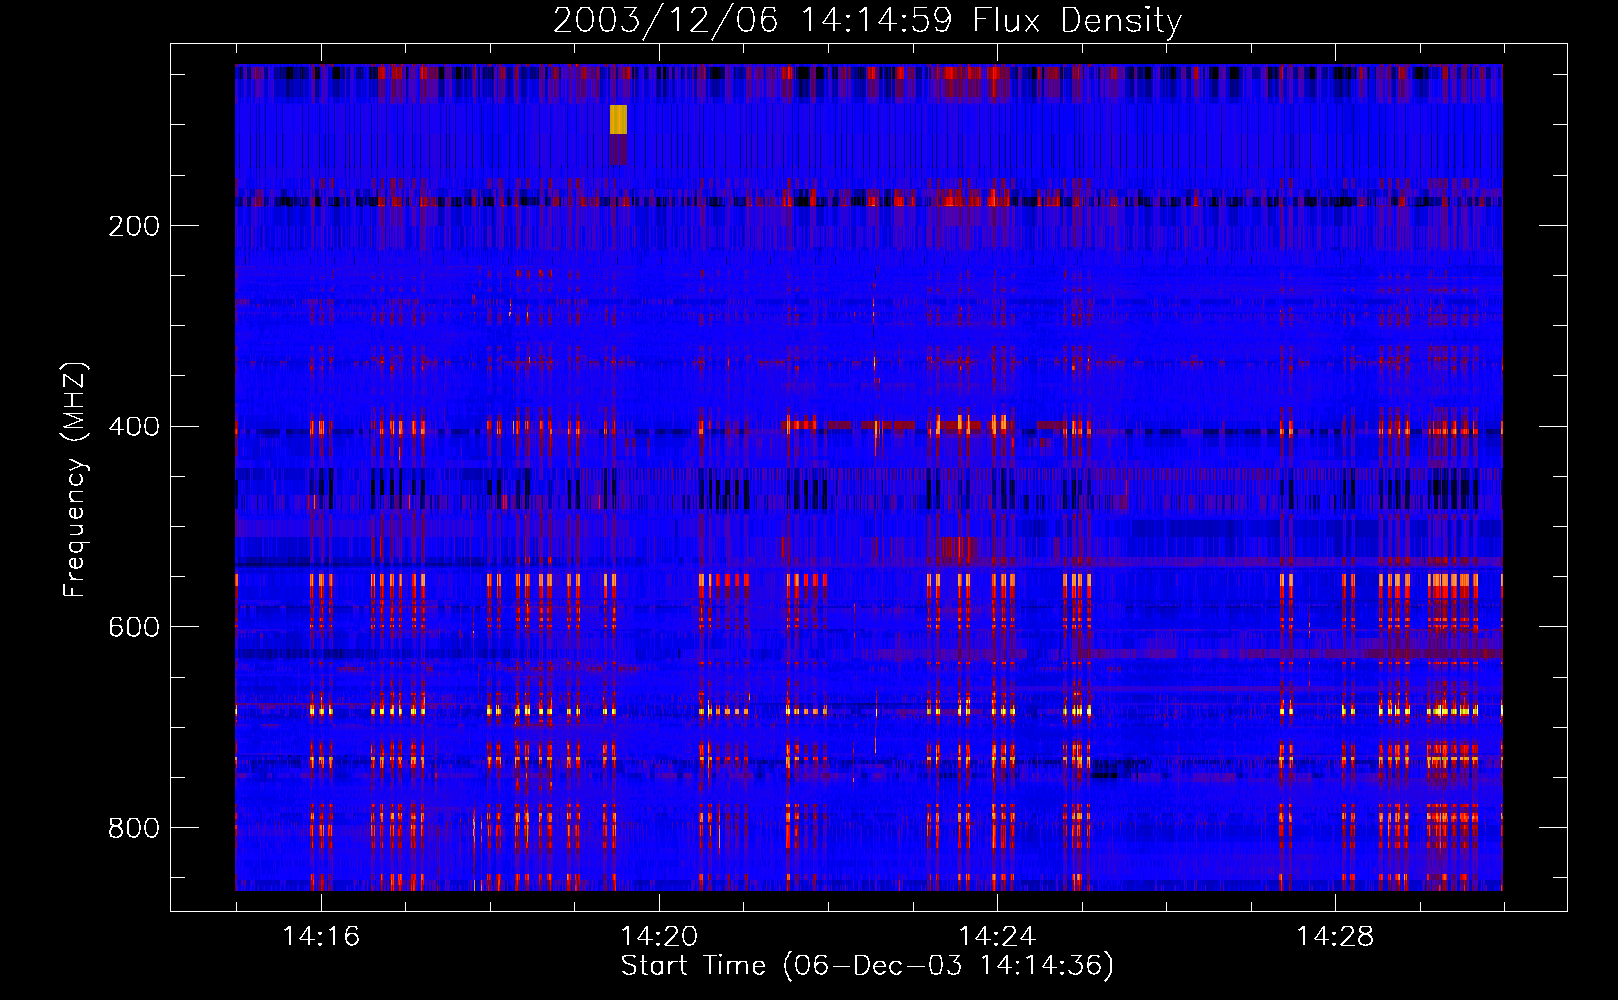
Task: Click the 'Start Time (06-Dec-03 14:14:36)' x-axis label
Action: tap(867, 966)
